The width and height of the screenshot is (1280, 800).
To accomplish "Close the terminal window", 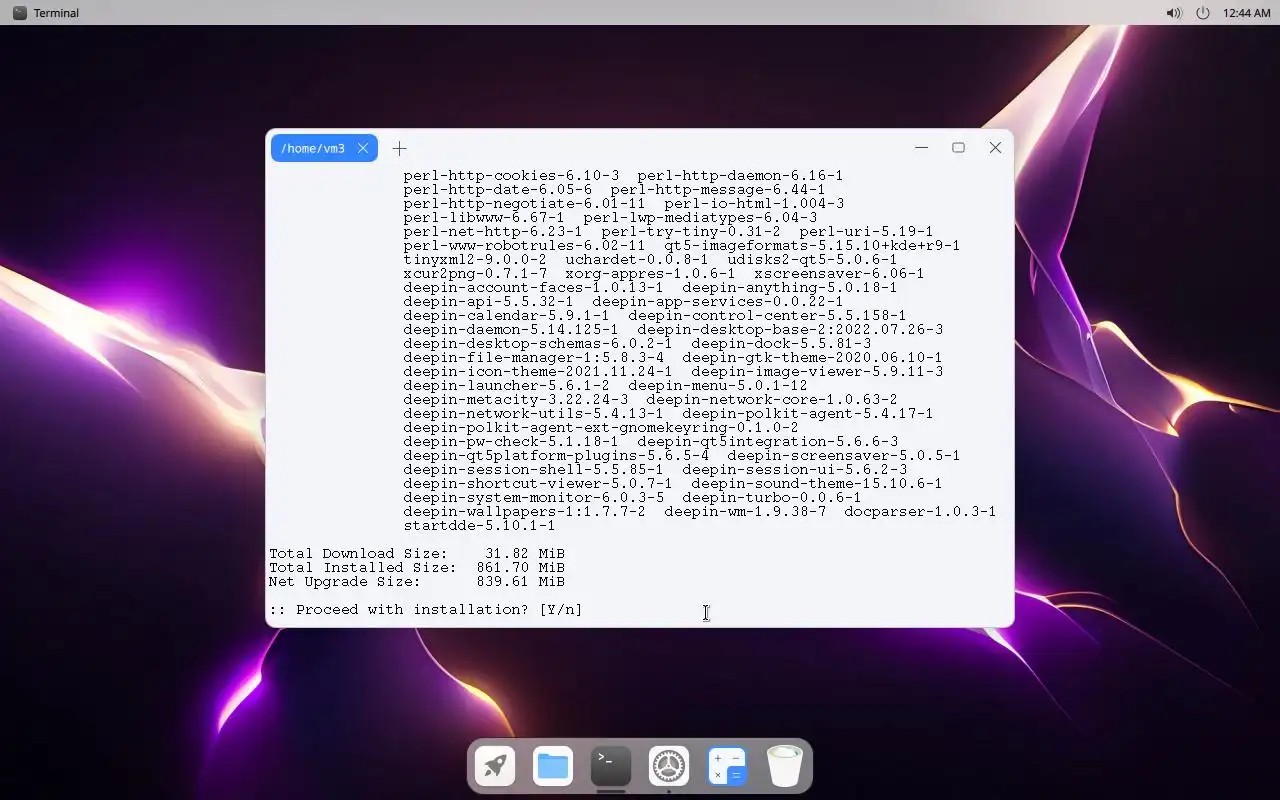I will pyautogui.click(x=995, y=147).
